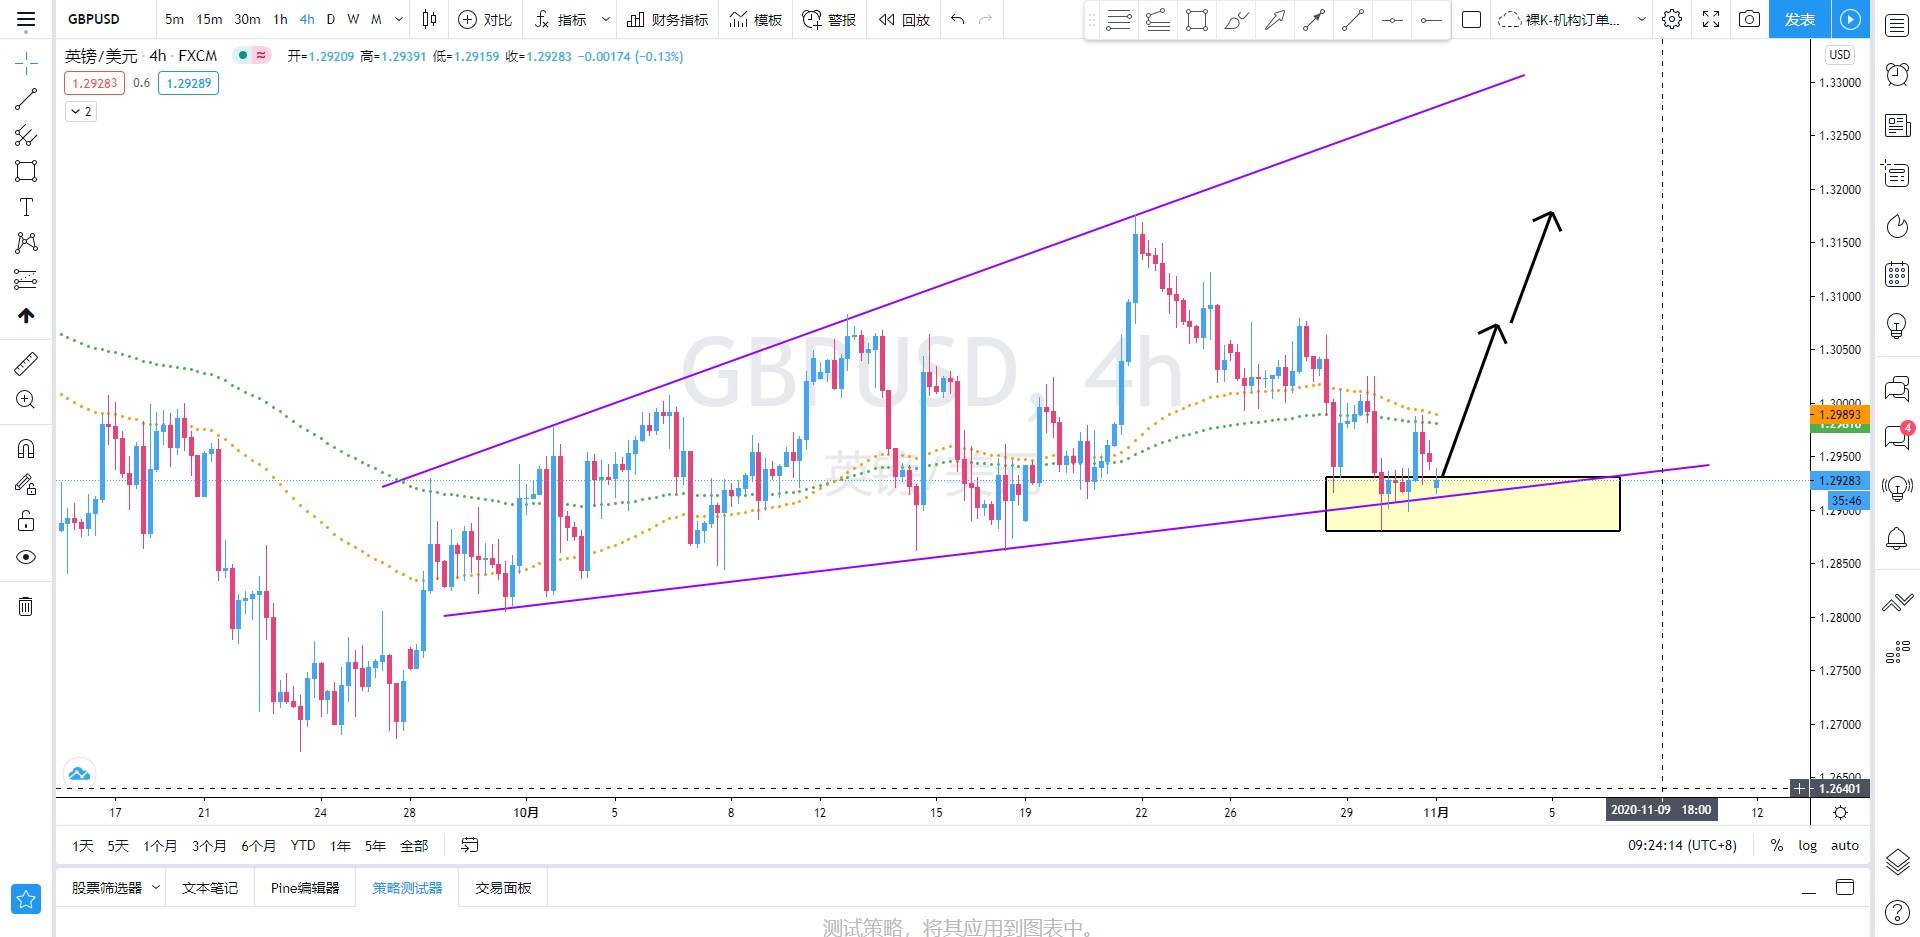Viewport: 1920px width, 937px height.
Task: Open the geometric shapes tool in left sidebar
Action: click(26, 171)
